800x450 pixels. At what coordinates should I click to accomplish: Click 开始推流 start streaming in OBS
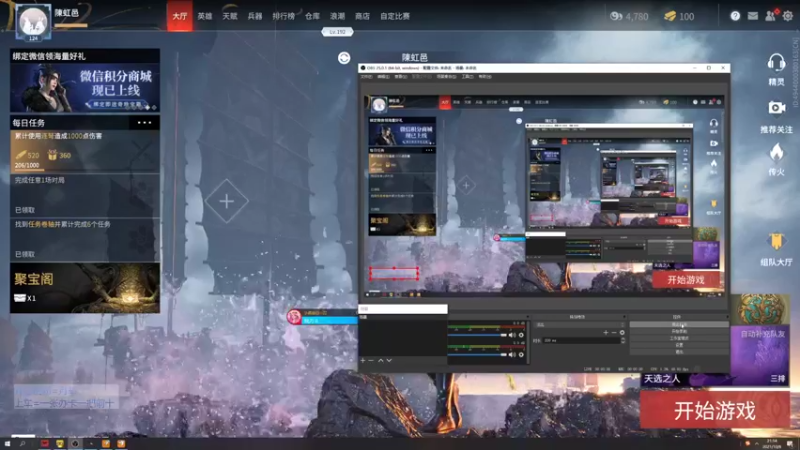pos(679,324)
